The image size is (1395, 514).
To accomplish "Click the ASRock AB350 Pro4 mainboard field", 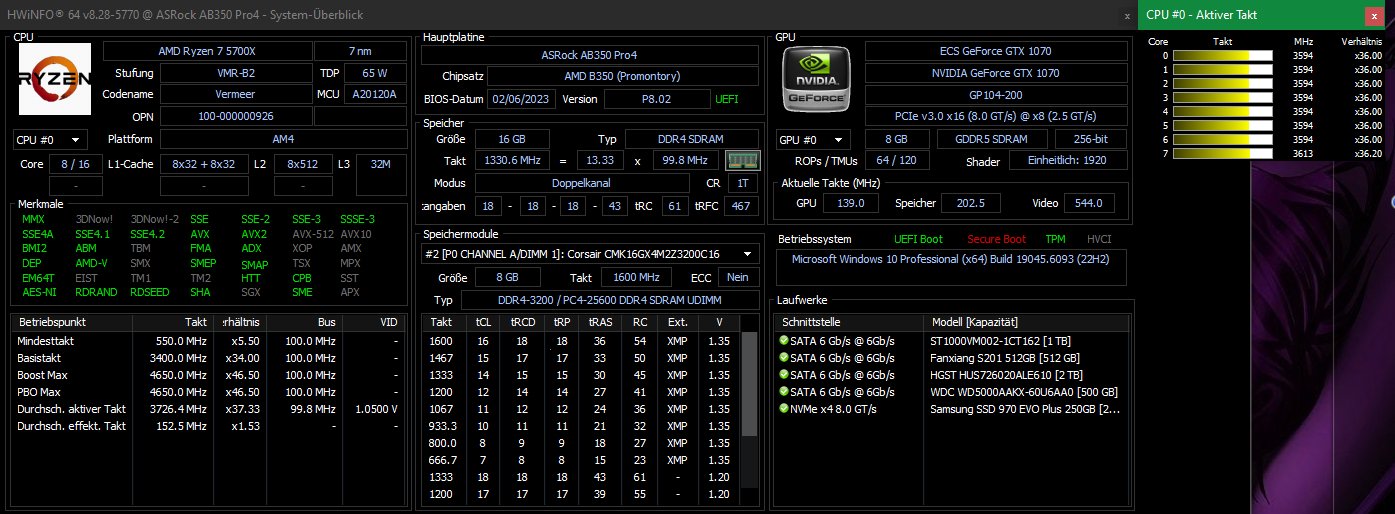I will [589, 55].
